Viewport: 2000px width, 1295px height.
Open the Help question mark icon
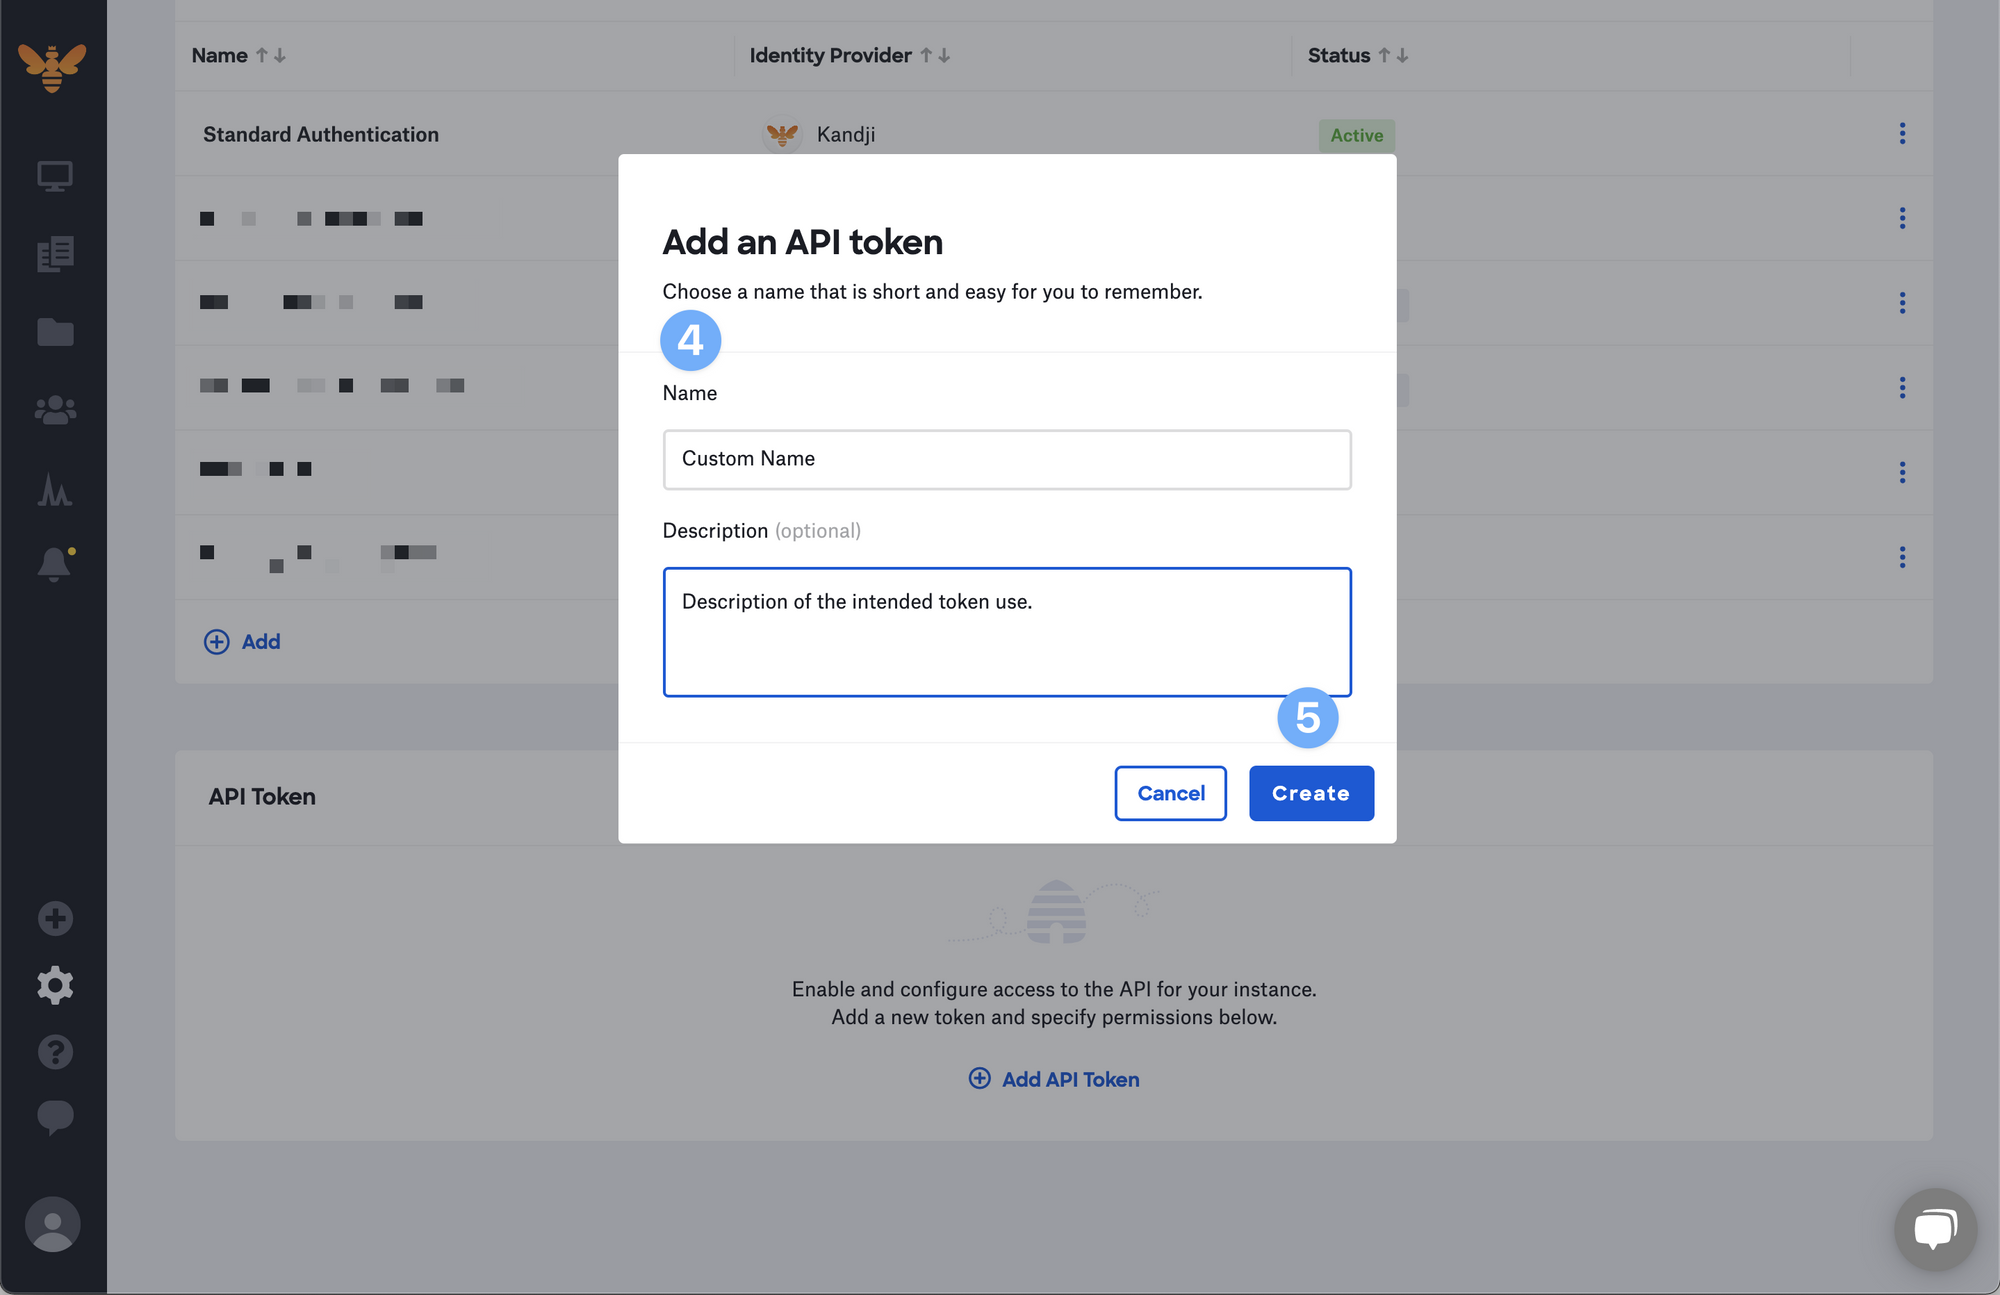tap(55, 1052)
